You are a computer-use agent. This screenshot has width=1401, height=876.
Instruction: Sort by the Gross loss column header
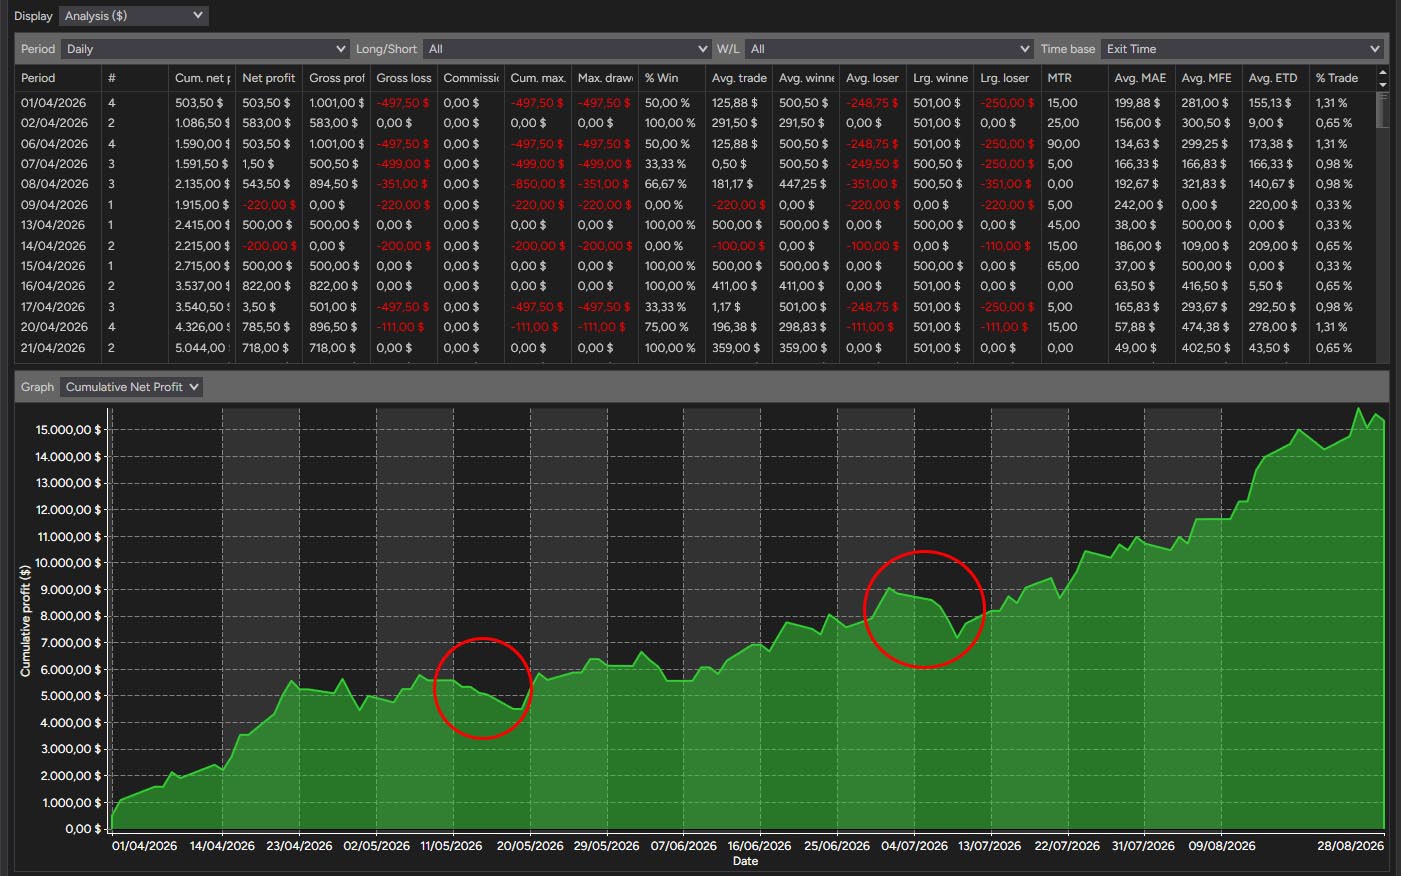(x=403, y=78)
